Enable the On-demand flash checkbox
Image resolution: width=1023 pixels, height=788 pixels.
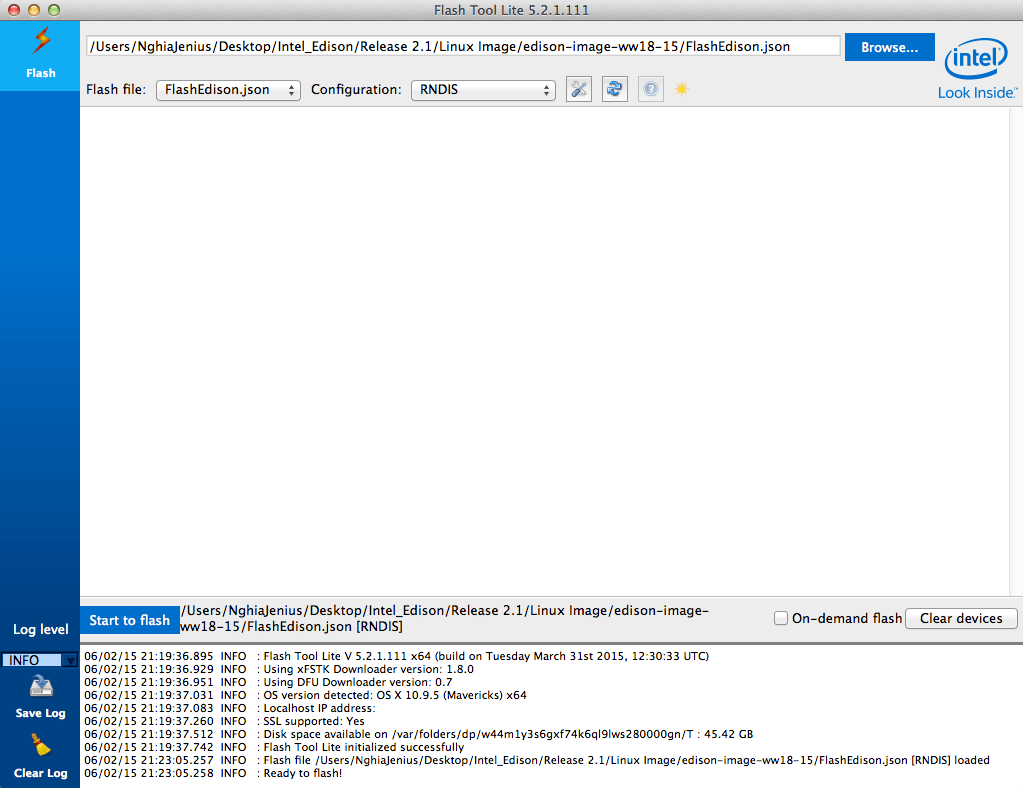[x=780, y=618]
